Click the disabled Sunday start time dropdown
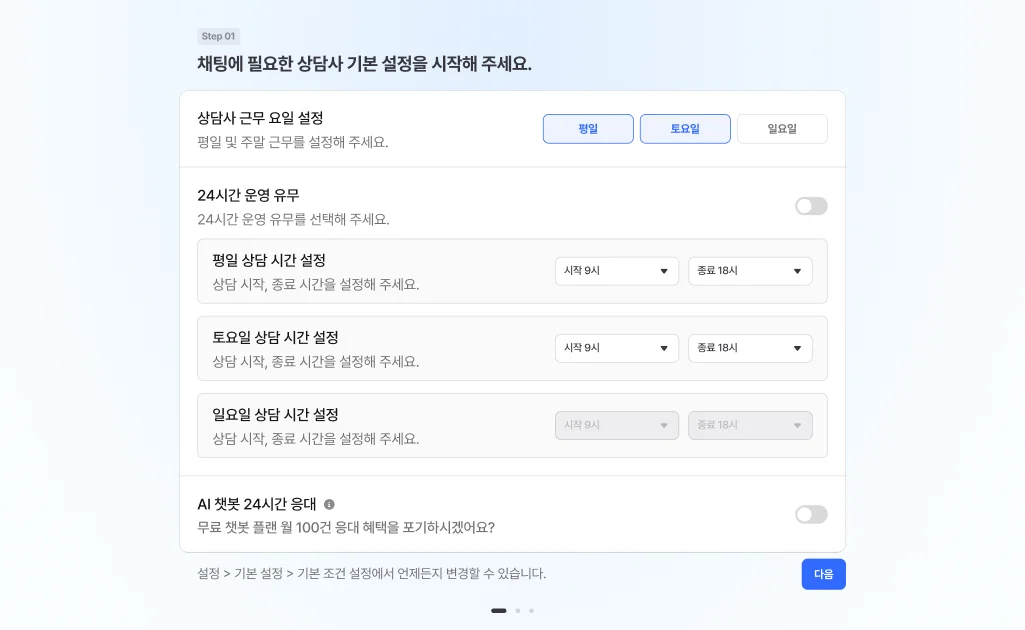This screenshot has width=1025, height=630. (616, 425)
